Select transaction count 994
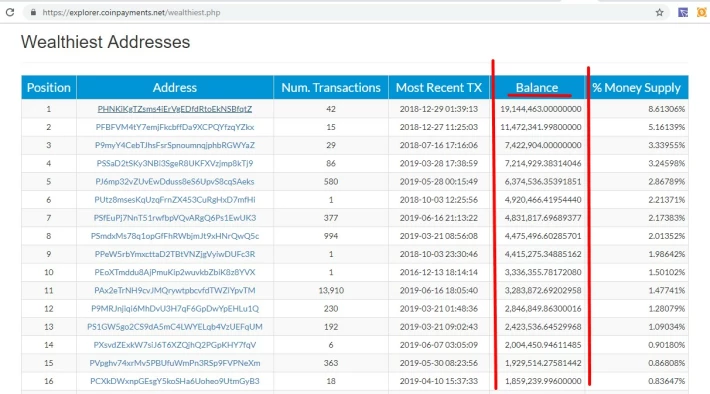The height and width of the screenshot is (394, 710). [331, 236]
